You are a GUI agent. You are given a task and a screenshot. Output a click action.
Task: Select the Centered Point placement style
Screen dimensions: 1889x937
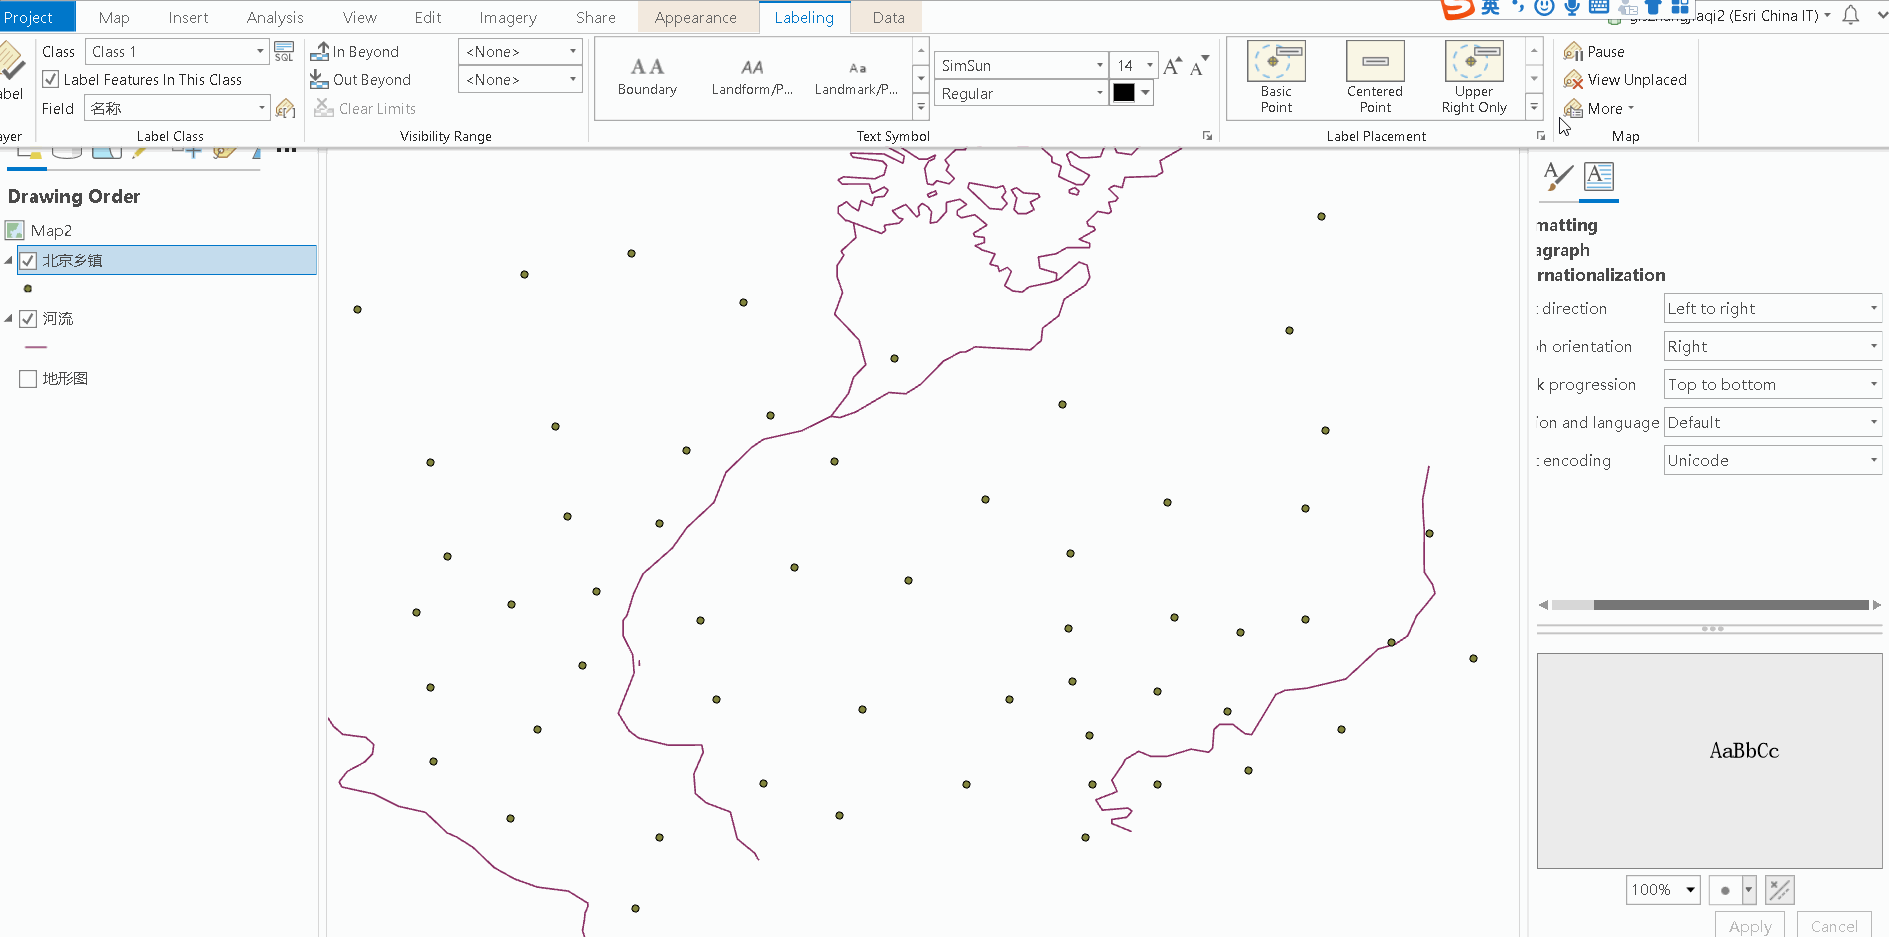click(x=1374, y=78)
